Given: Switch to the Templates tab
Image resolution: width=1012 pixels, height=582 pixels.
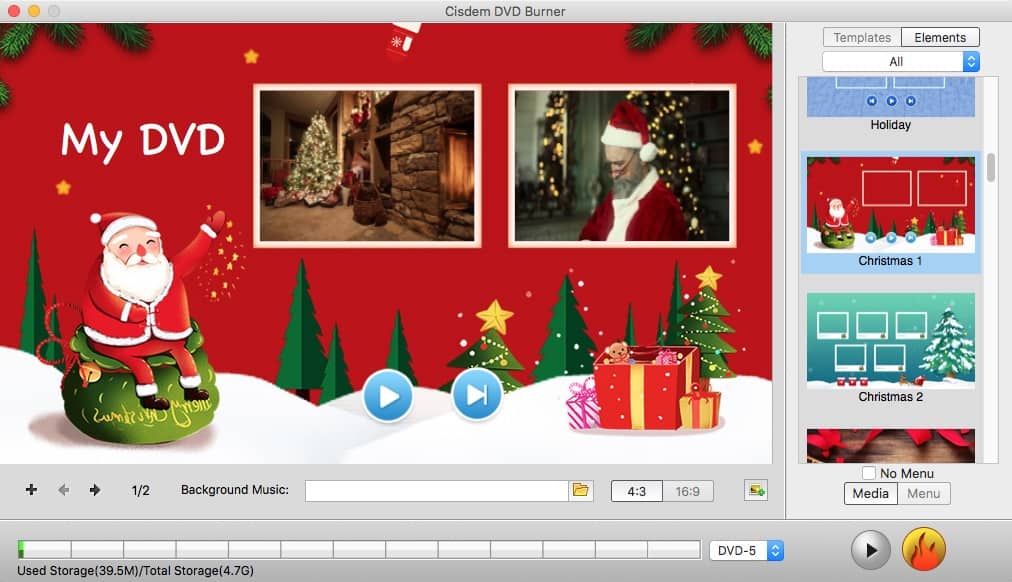Looking at the screenshot, I should pyautogui.click(x=862, y=38).
